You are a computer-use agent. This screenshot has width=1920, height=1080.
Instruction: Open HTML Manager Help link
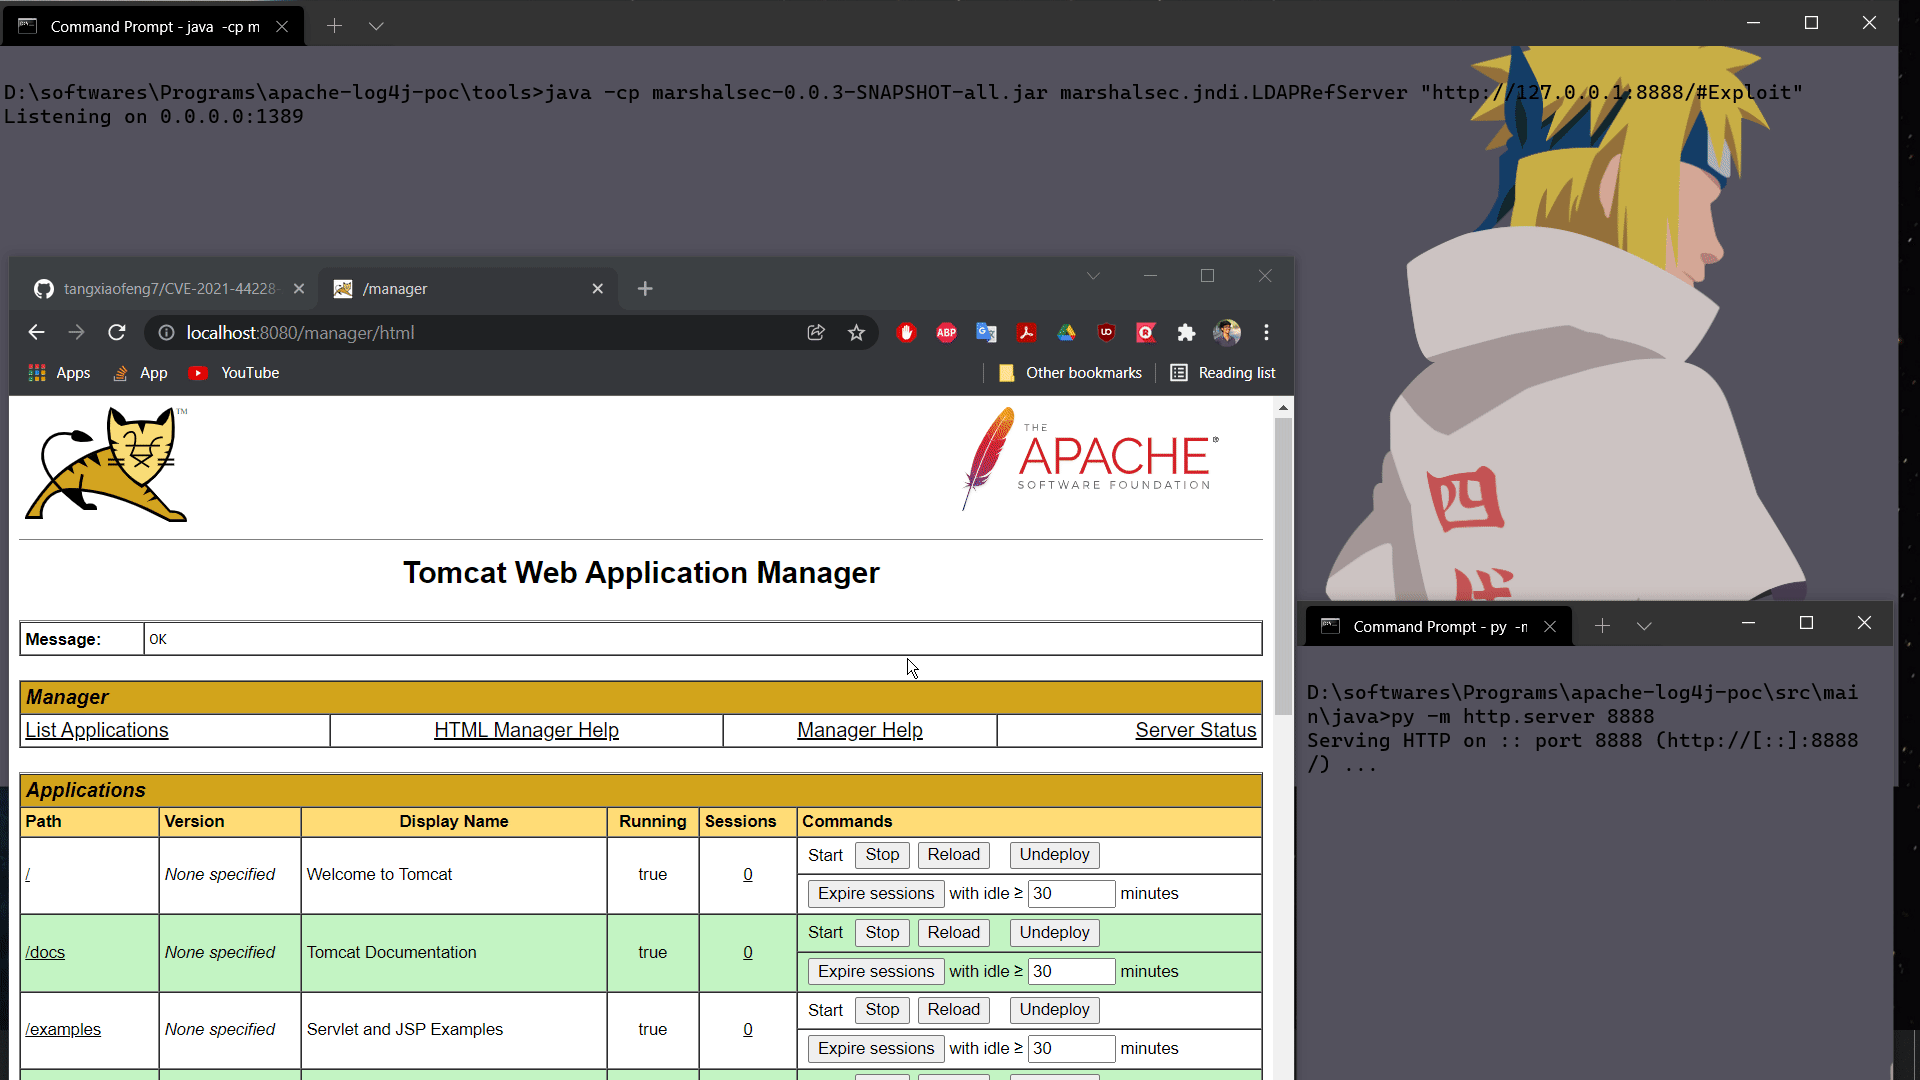[x=526, y=731]
